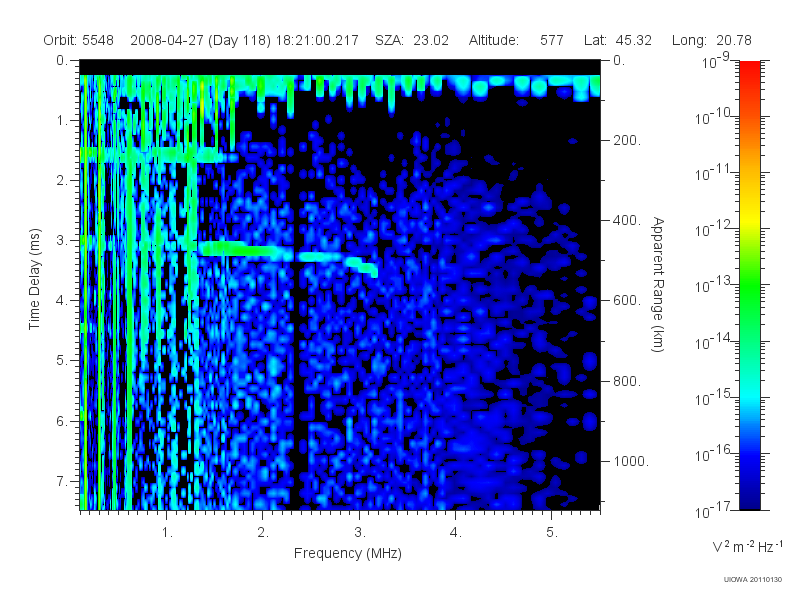
Task: Click the '2.' frequency axis tick label
Action: pos(263,533)
